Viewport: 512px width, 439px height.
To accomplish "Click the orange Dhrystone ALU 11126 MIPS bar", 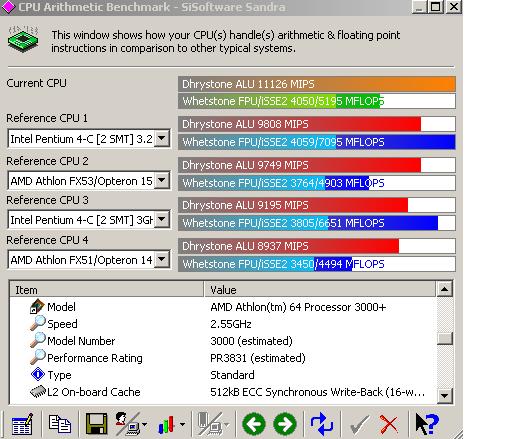I will pyautogui.click(x=317, y=84).
